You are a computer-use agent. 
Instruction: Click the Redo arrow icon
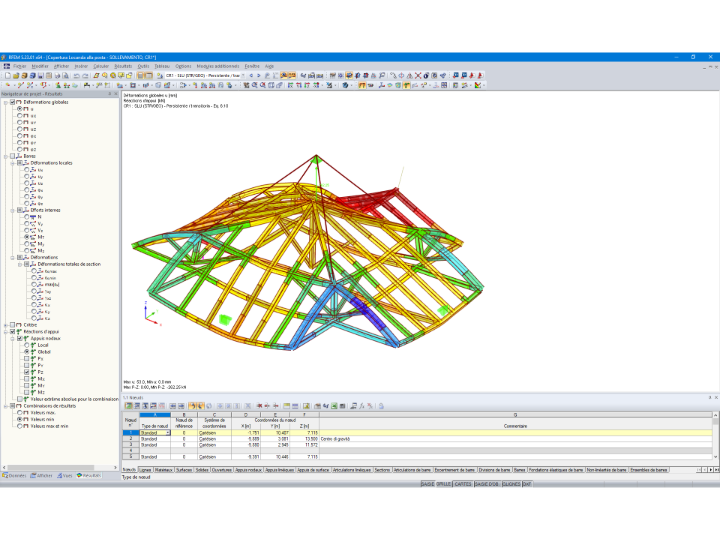coord(85,75)
